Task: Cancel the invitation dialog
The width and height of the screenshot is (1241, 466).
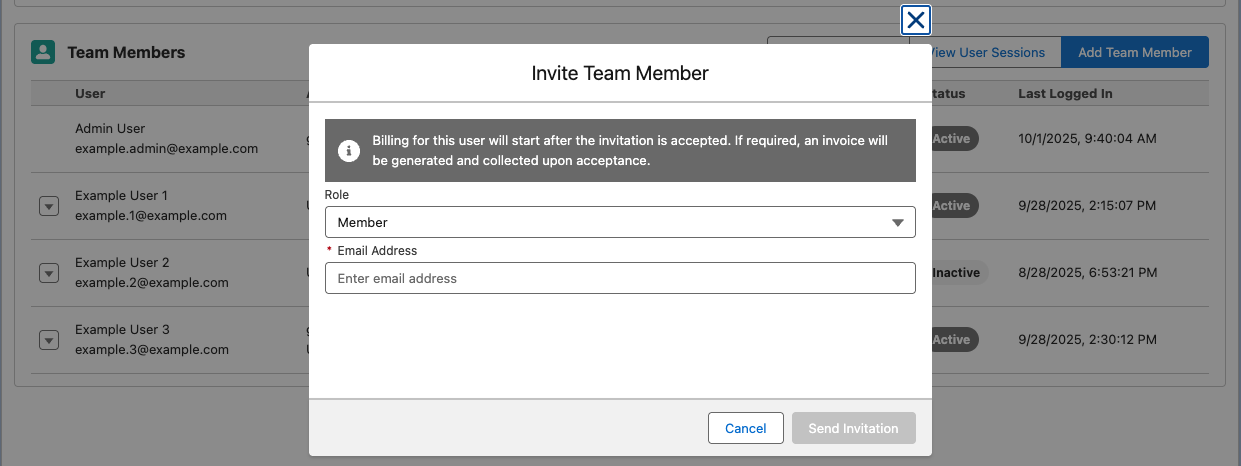Action: tap(745, 428)
